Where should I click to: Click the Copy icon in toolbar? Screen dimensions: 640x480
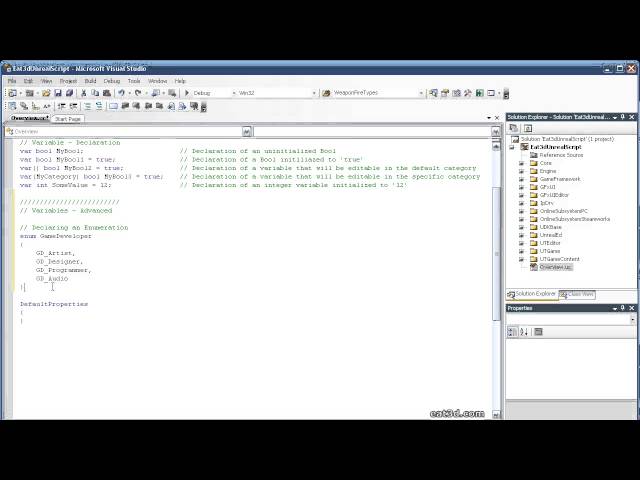pos(95,93)
